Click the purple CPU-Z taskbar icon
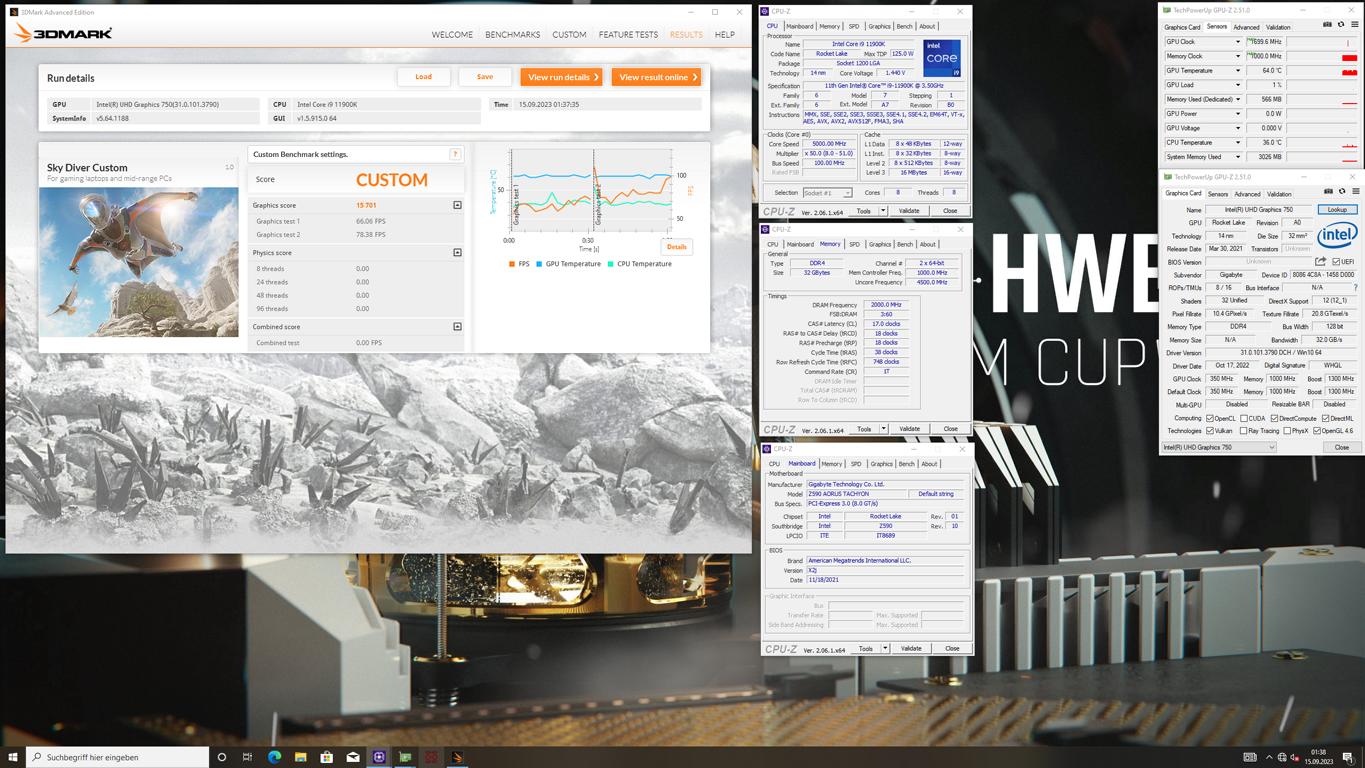 [379, 757]
